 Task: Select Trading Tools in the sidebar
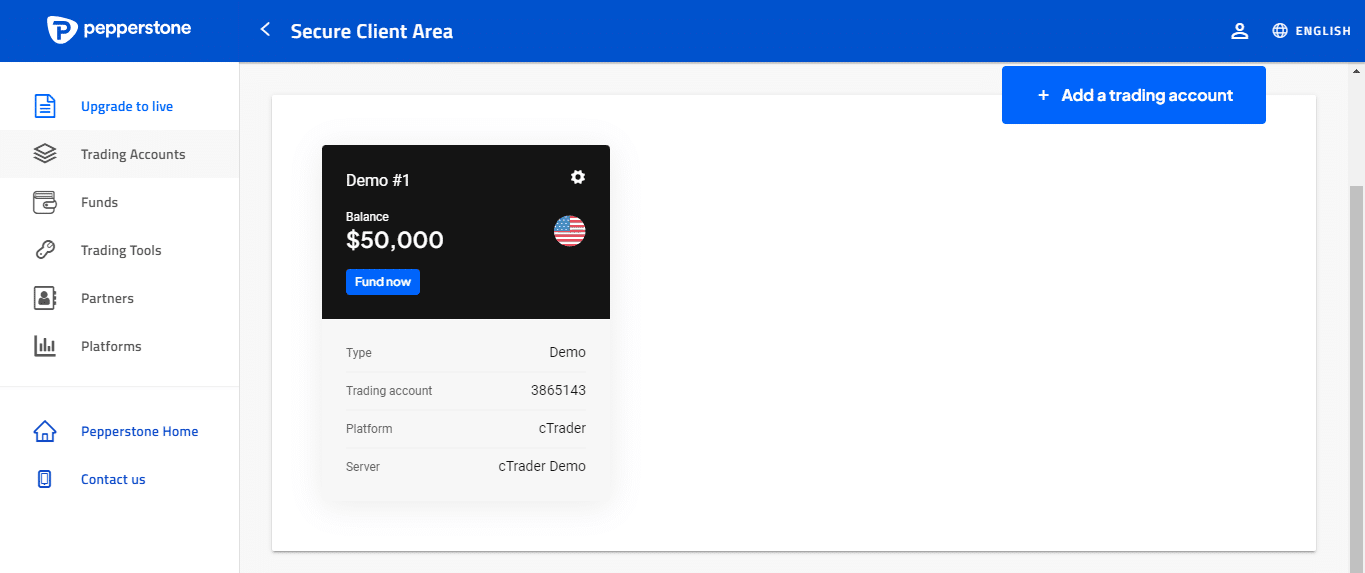click(121, 250)
